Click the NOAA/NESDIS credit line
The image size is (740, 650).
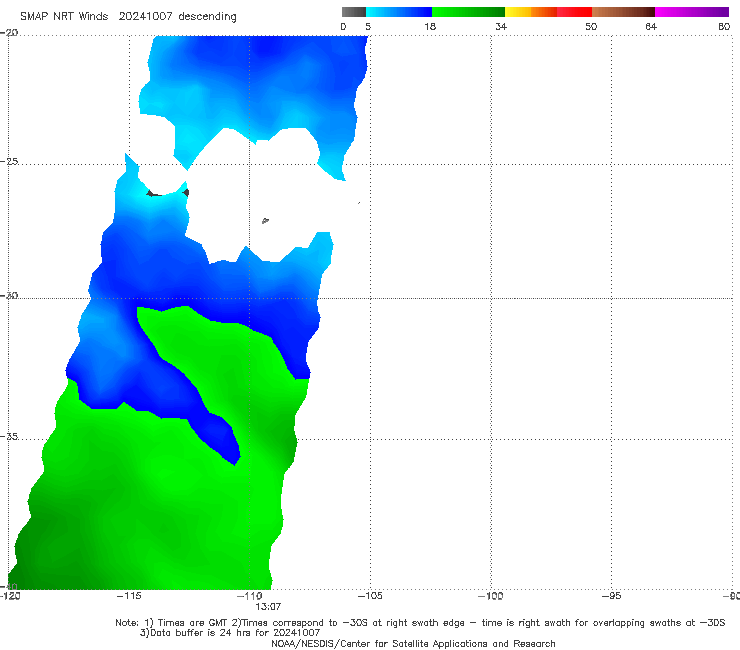coord(413,643)
